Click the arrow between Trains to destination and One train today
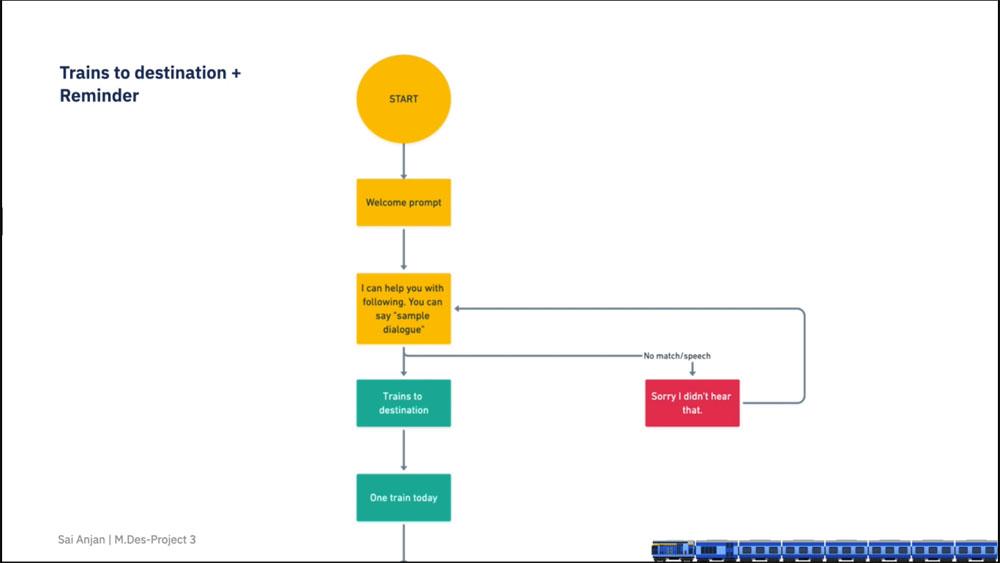This screenshot has width=1000, height=563. pyautogui.click(x=403, y=450)
